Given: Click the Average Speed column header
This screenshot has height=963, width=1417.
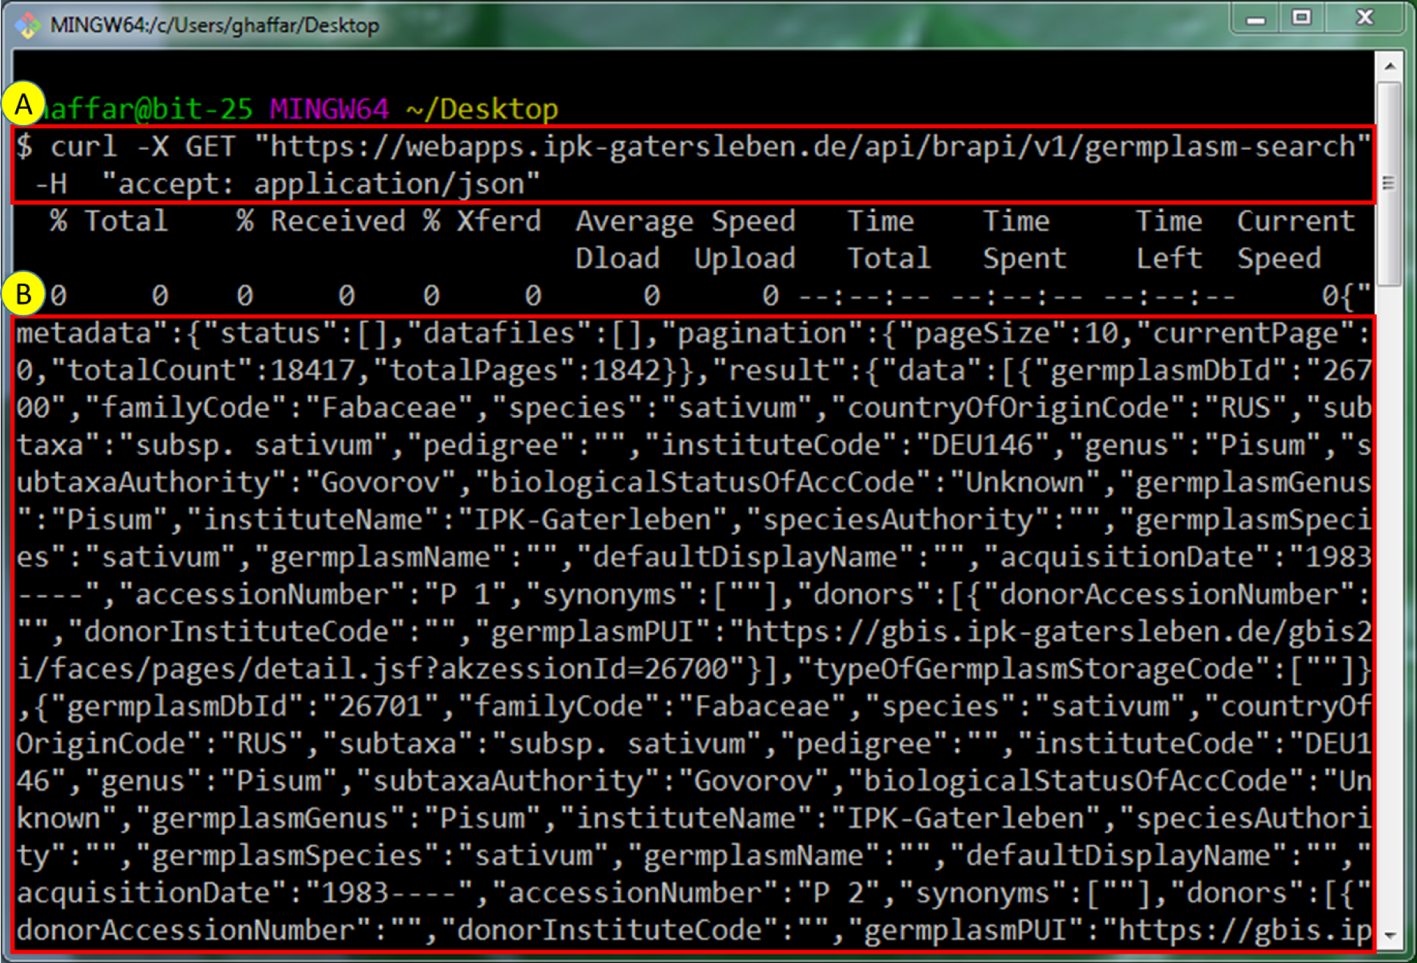Looking at the screenshot, I should [685, 221].
